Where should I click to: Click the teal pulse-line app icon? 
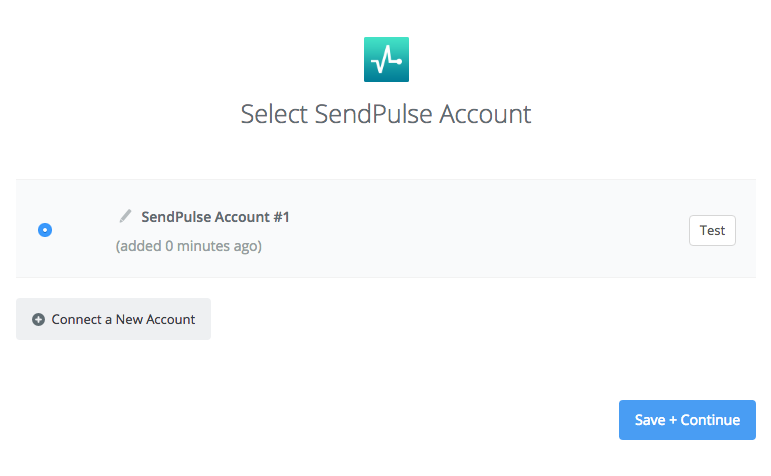[x=386, y=59]
